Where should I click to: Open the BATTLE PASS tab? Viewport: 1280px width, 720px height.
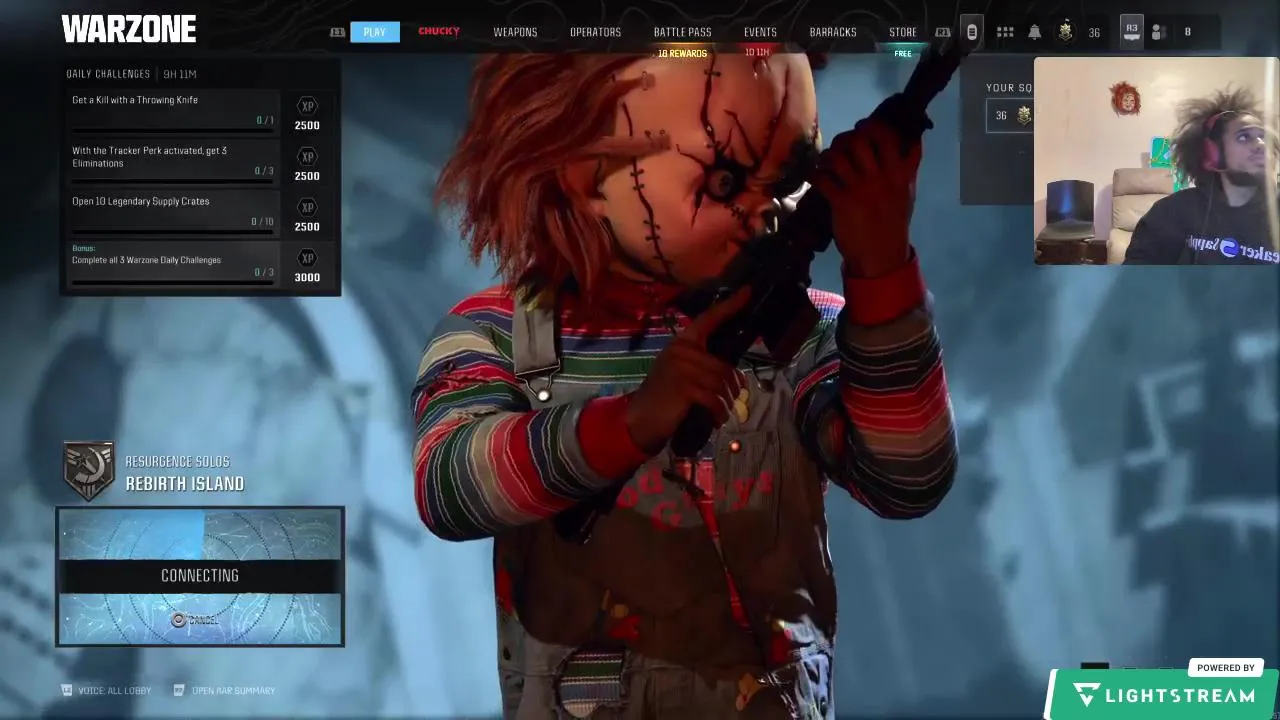[x=682, y=32]
